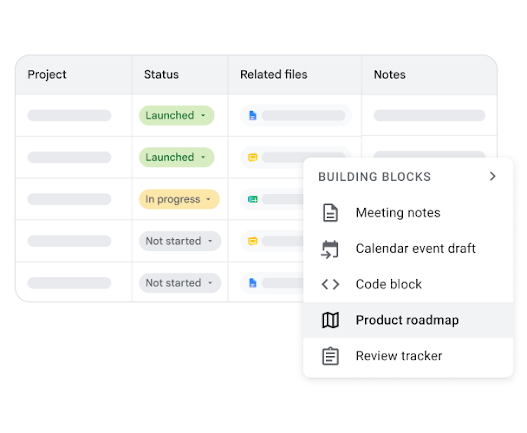Choose Calendar event draft from menu
The image size is (527, 433).
pyautogui.click(x=408, y=249)
